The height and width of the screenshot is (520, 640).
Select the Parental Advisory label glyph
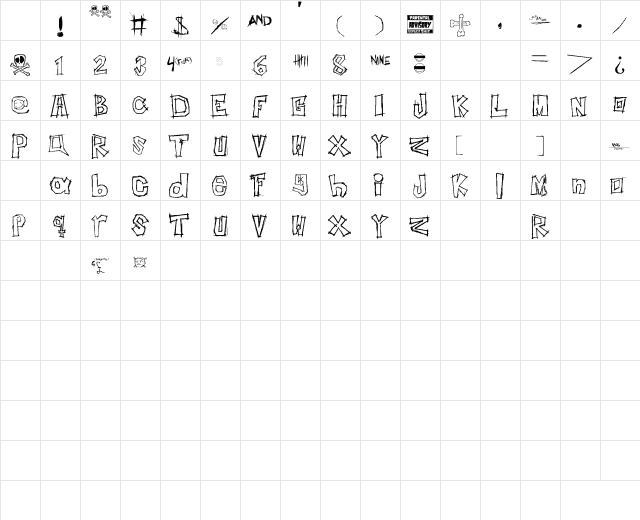tap(420, 24)
